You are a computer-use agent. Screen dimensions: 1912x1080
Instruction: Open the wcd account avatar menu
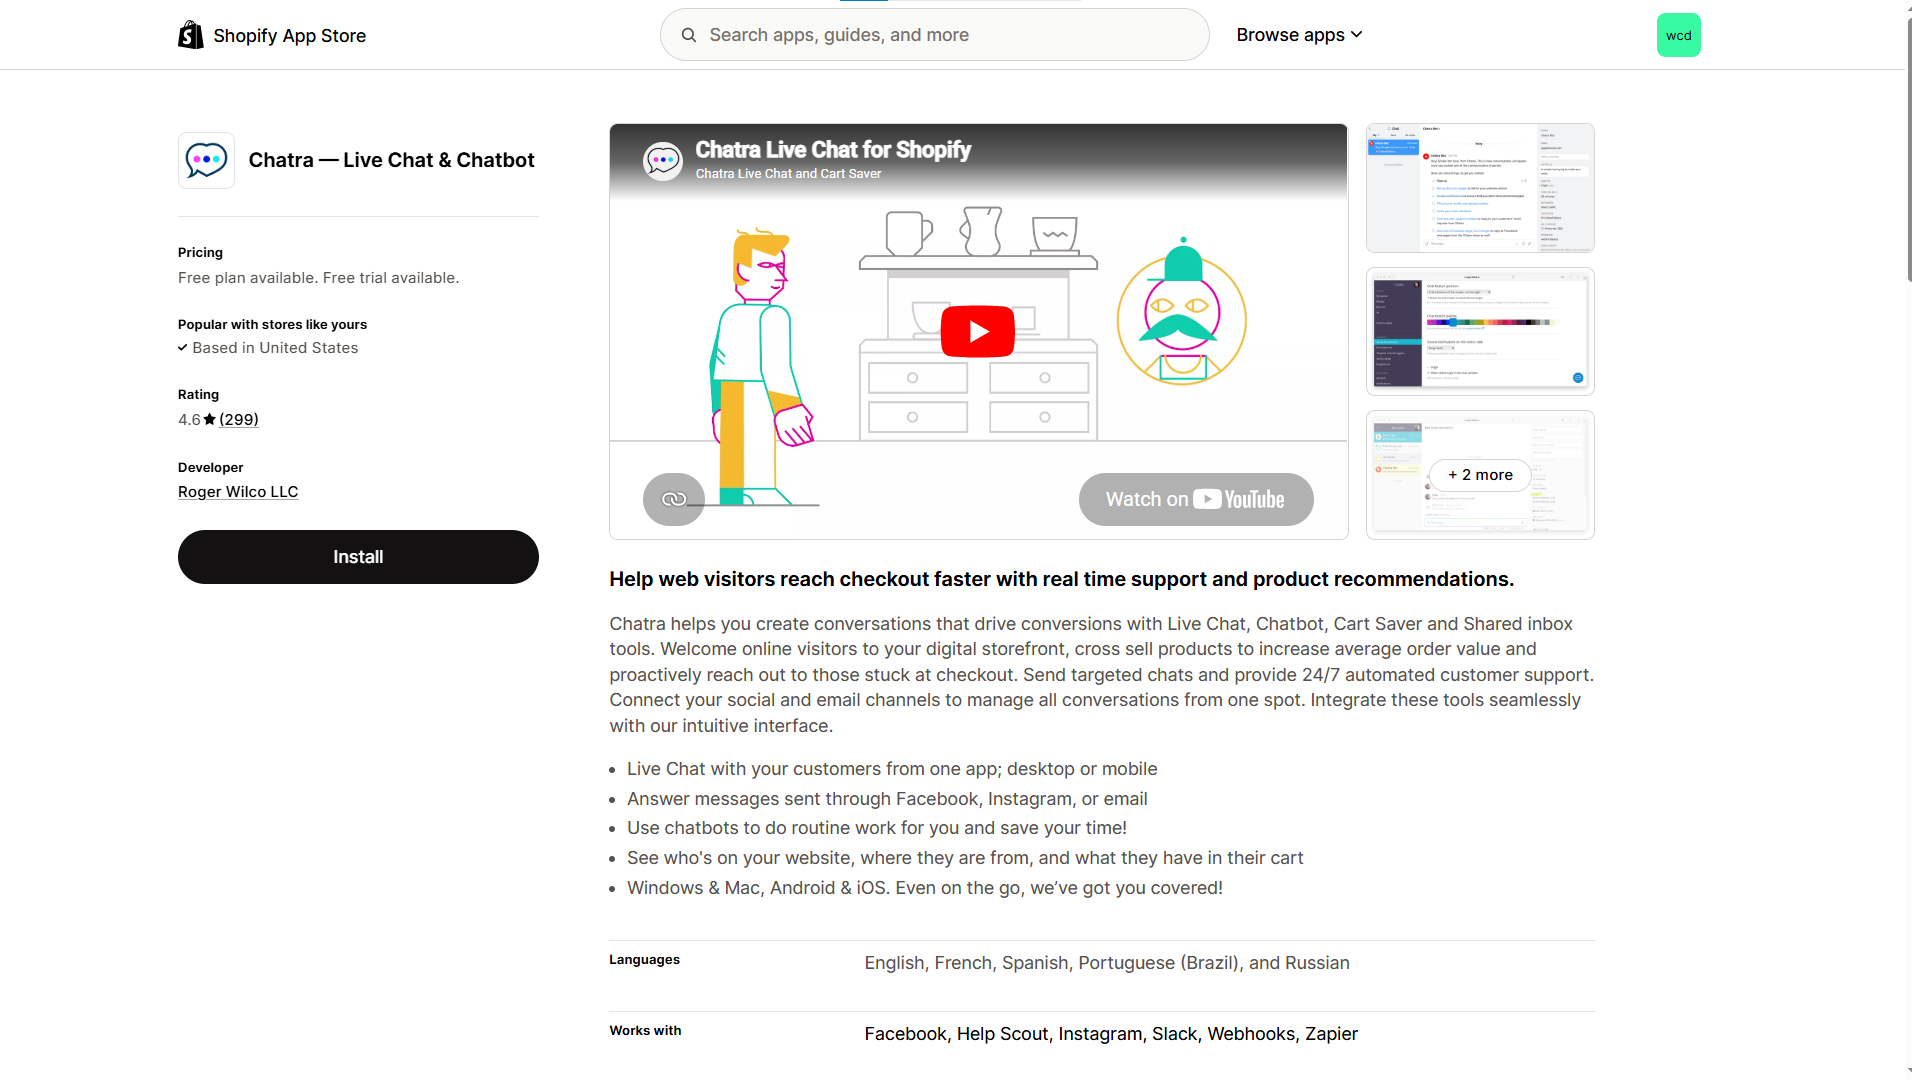coord(1678,35)
